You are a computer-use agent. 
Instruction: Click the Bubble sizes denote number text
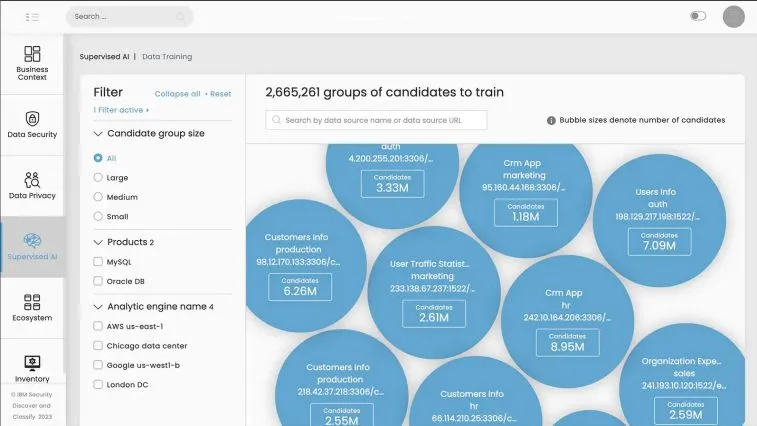click(x=642, y=120)
